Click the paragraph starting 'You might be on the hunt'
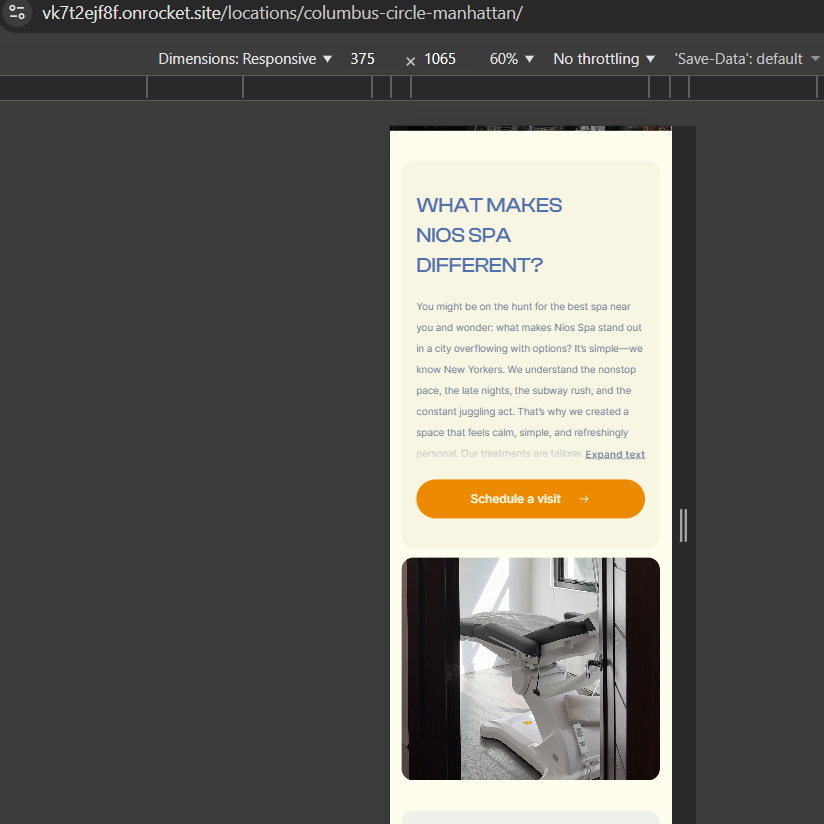Viewport: 824px width, 824px height. [530, 380]
